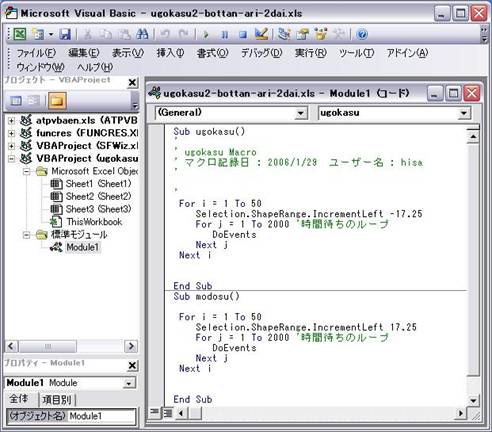Viewport: 492px width, 432px height.
Task: Close the Properties panel
Action: 132,366
